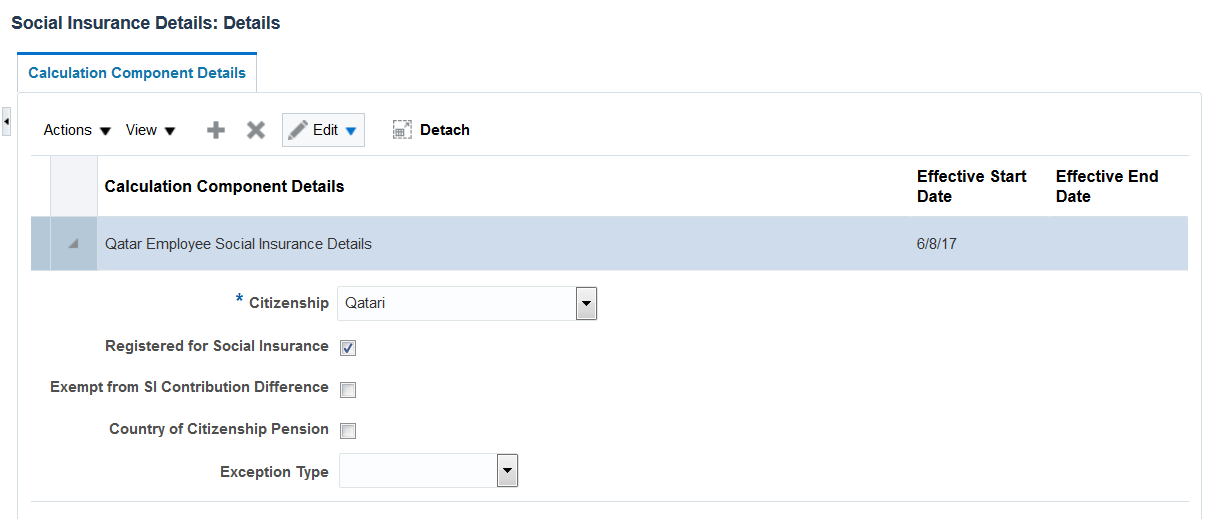Click the add row plus icon
The height and width of the screenshot is (519, 1221).
coord(216,130)
